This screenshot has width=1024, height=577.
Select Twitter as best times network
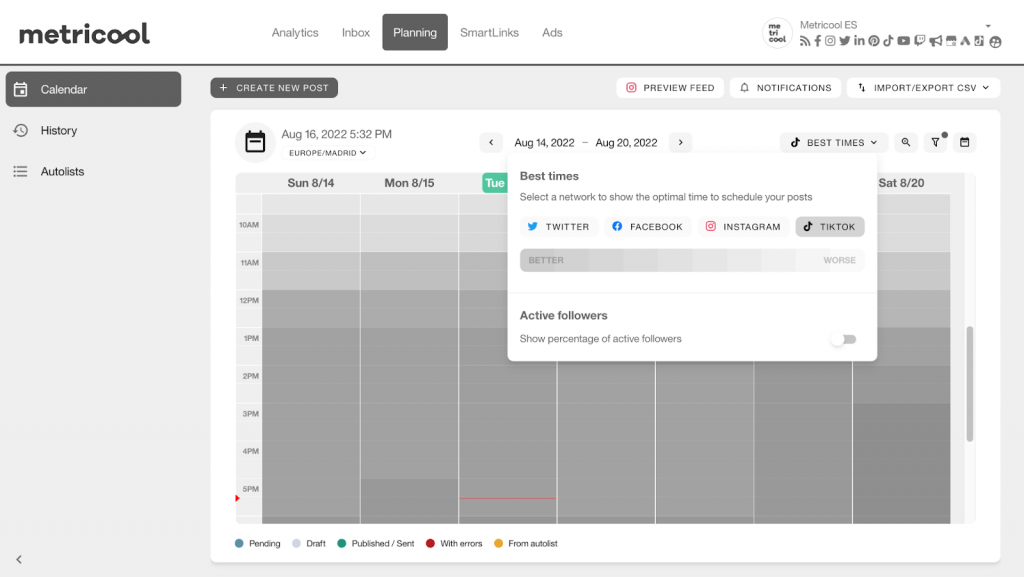[558, 226]
